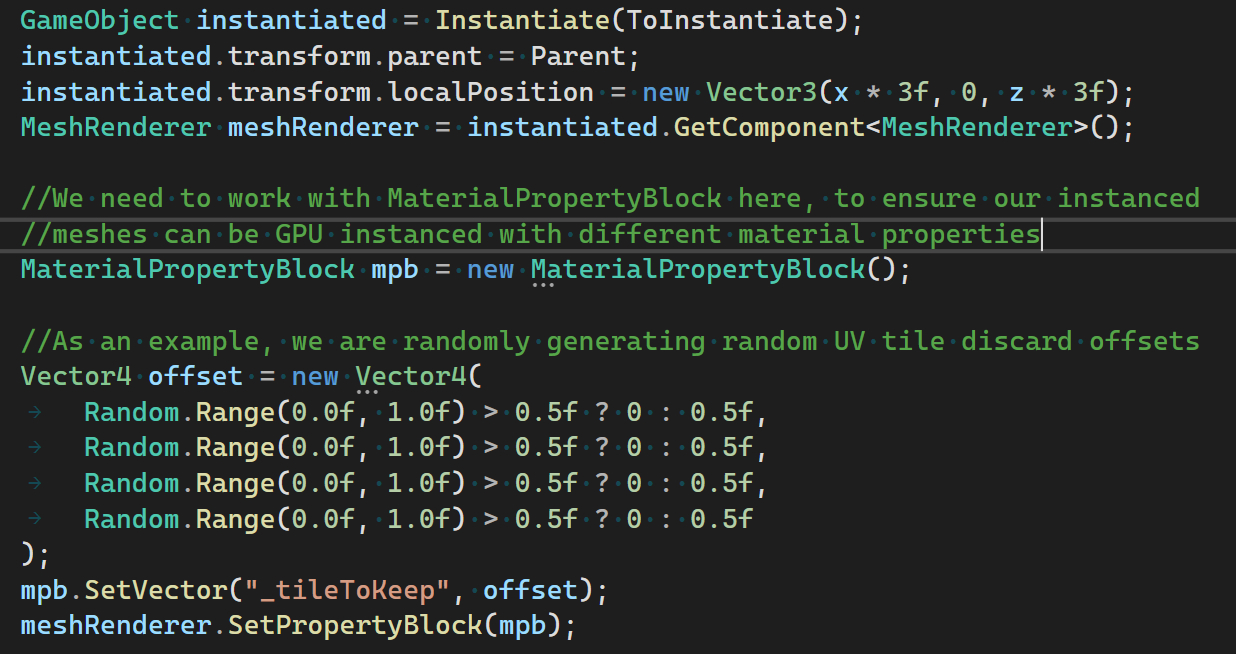Click the hint dots under new MaterialPropertyBlock()
This screenshot has width=1236, height=654.
click(544, 285)
